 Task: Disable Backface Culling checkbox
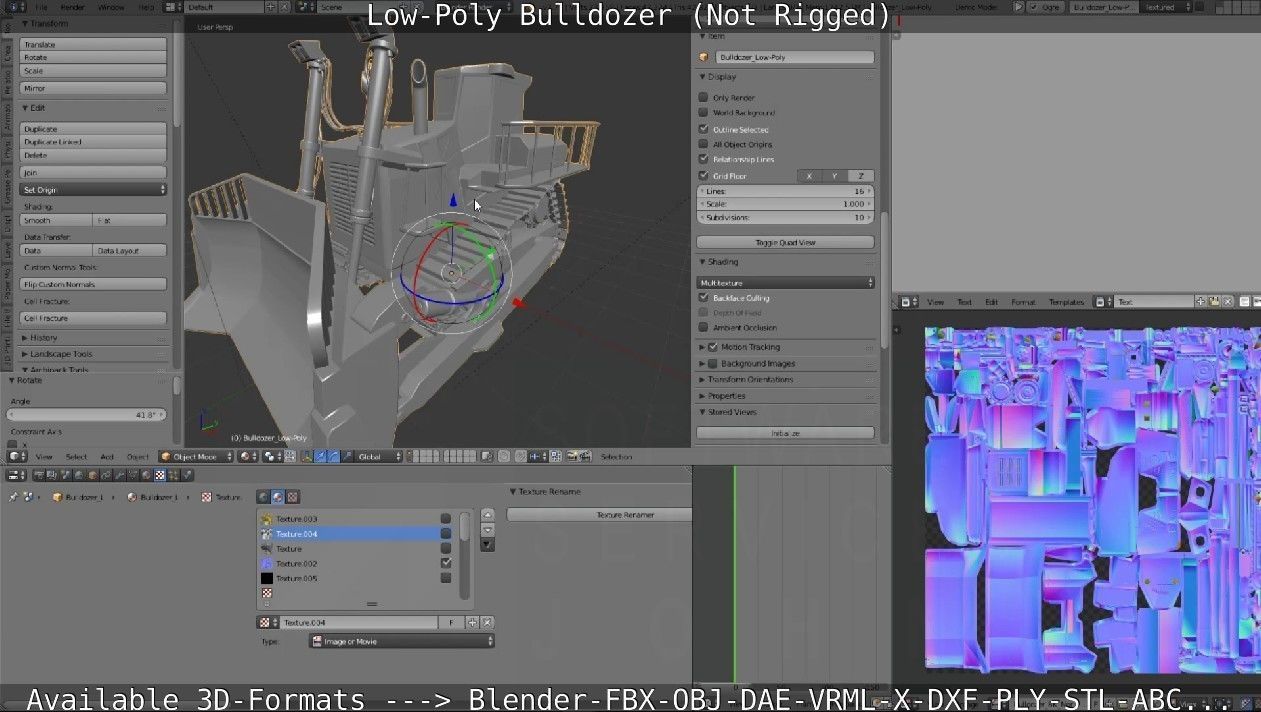tap(703, 297)
